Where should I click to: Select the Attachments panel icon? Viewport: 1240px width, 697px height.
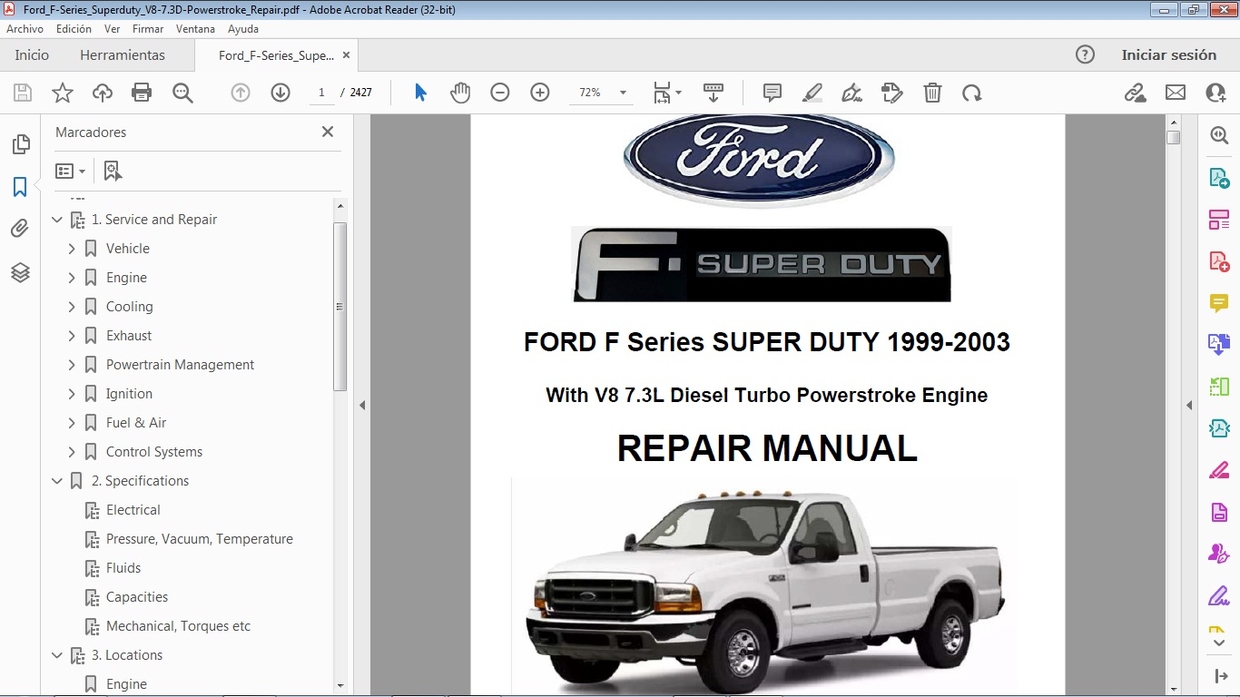tap(21, 228)
